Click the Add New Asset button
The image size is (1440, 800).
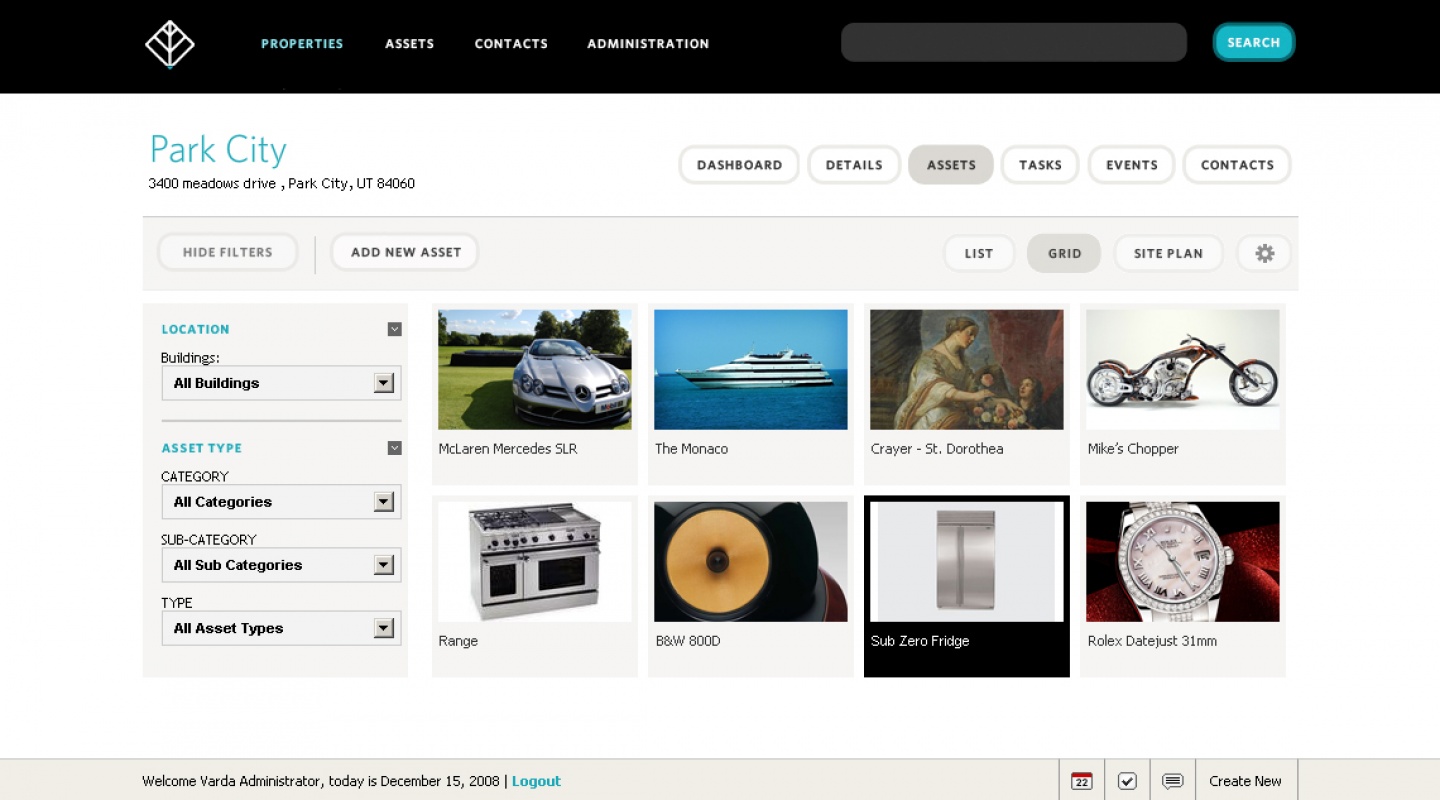point(405,252)
